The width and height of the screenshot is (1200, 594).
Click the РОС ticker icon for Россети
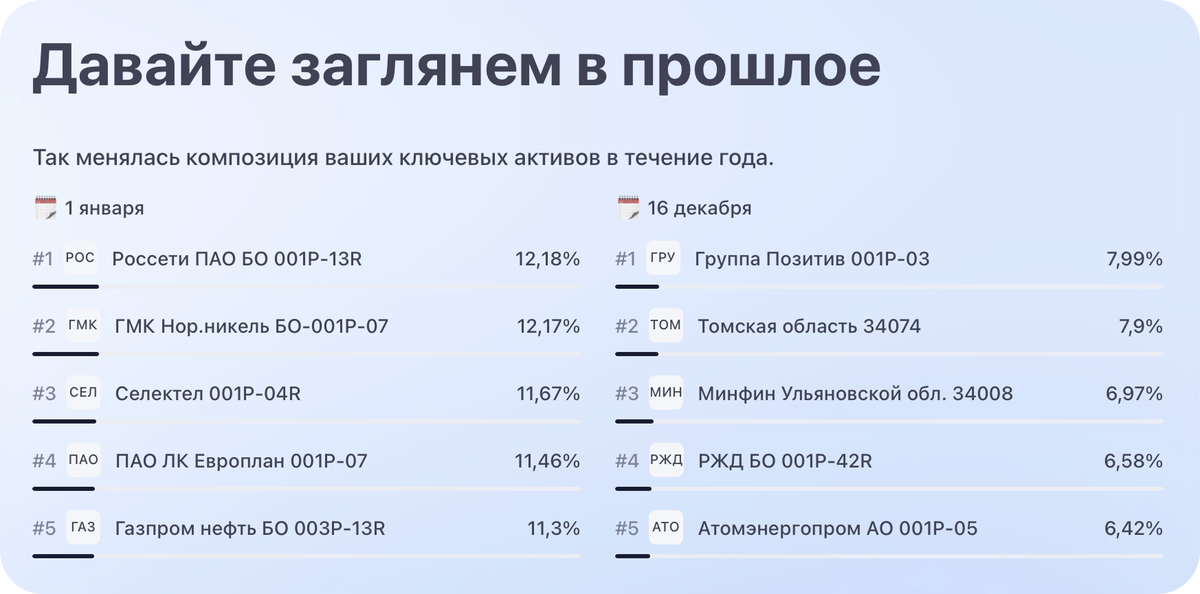pyautogui.click(x=80, y=258)
